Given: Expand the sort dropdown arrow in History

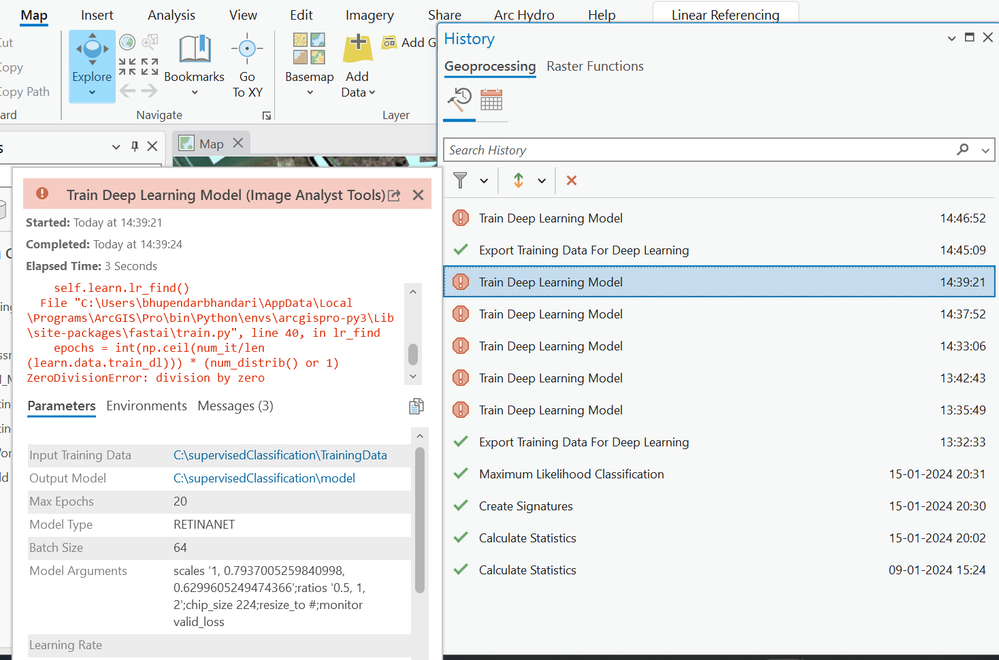Looking at the screenshot, I should (542, 181).
